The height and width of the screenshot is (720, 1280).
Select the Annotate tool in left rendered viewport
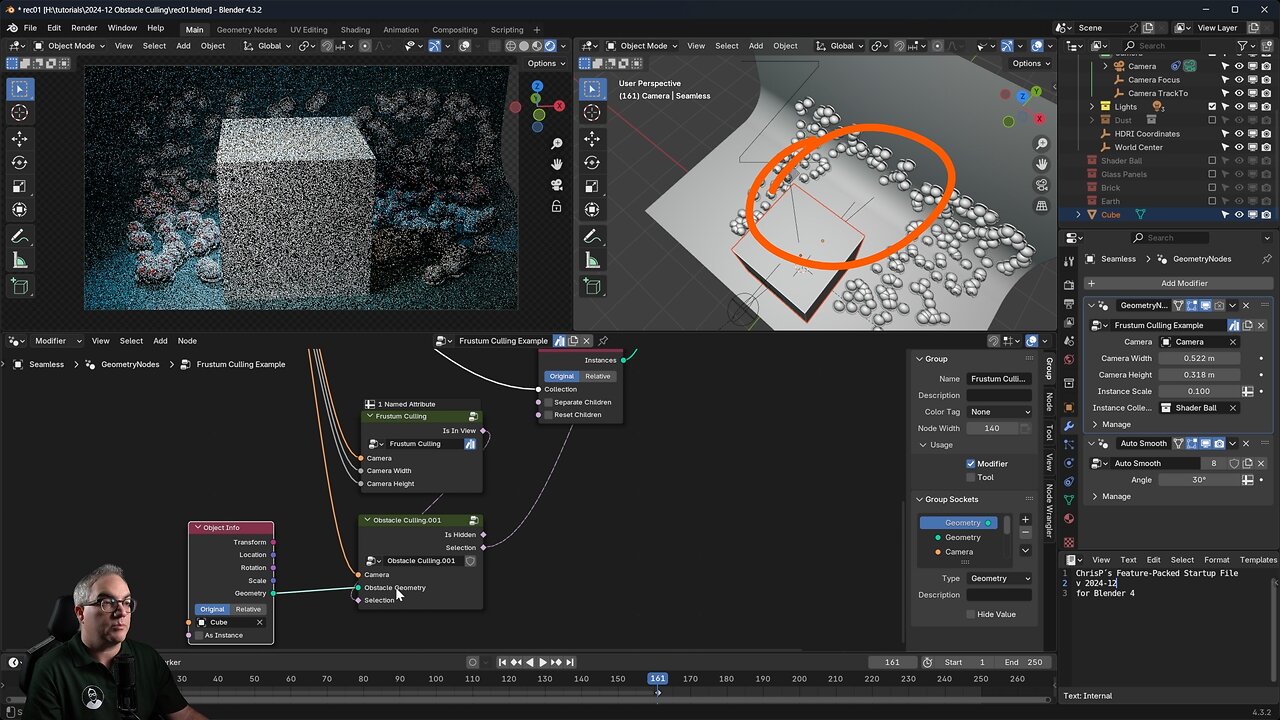[x=19, y=238]
